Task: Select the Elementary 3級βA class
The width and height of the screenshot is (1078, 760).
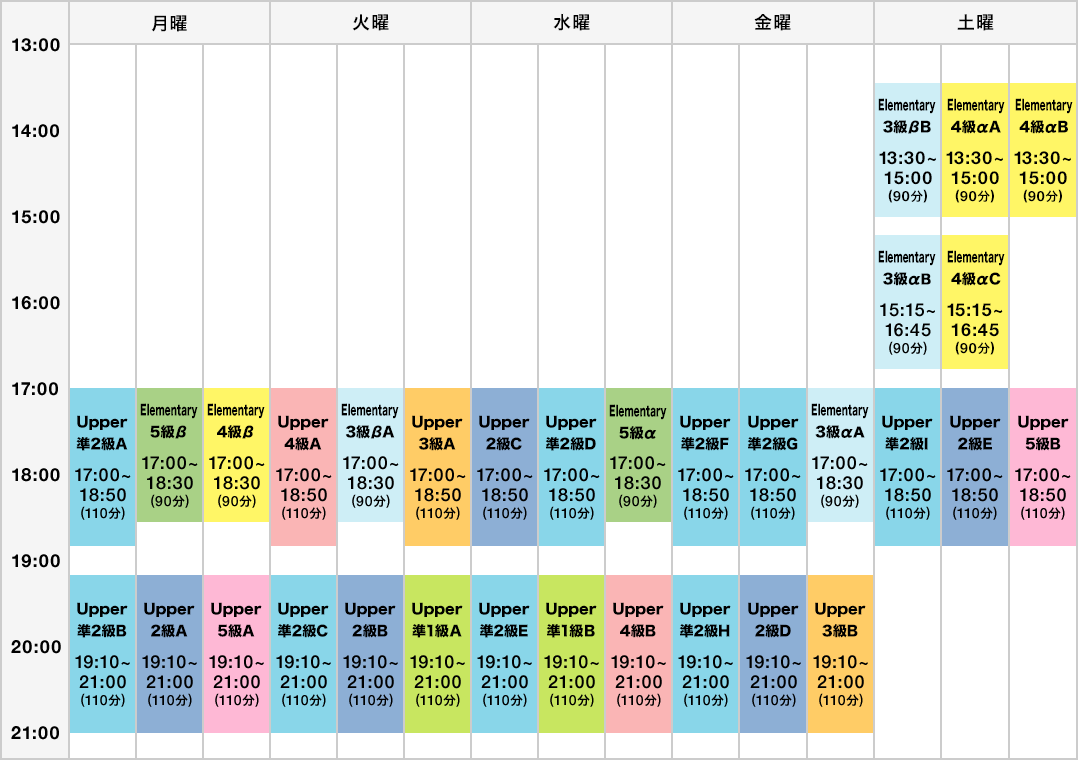Action: 370,455
